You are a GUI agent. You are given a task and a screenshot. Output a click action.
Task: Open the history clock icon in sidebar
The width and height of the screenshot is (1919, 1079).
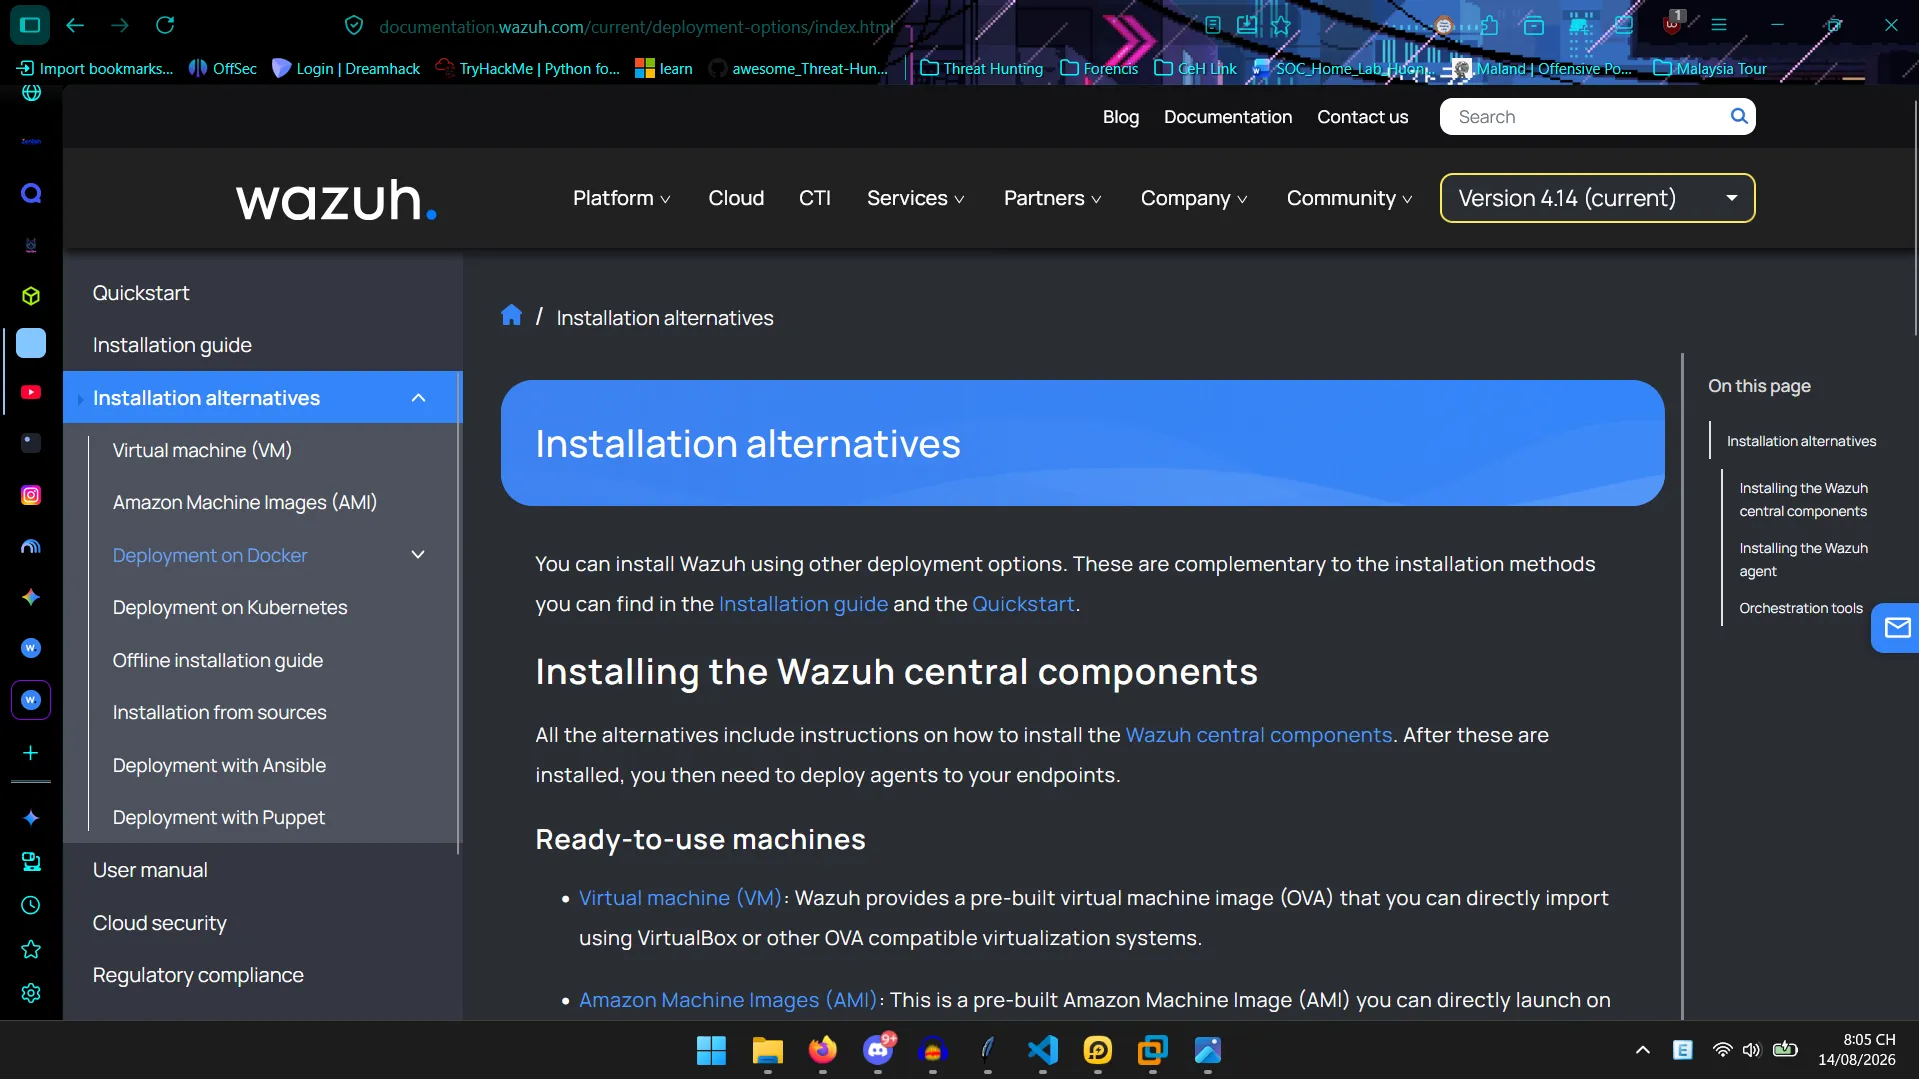31,905
